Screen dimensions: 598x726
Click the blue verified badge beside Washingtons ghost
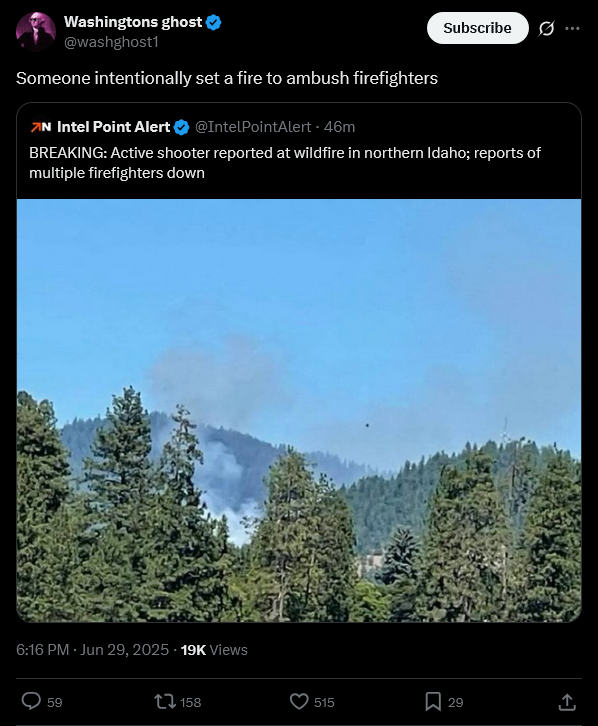213,22
